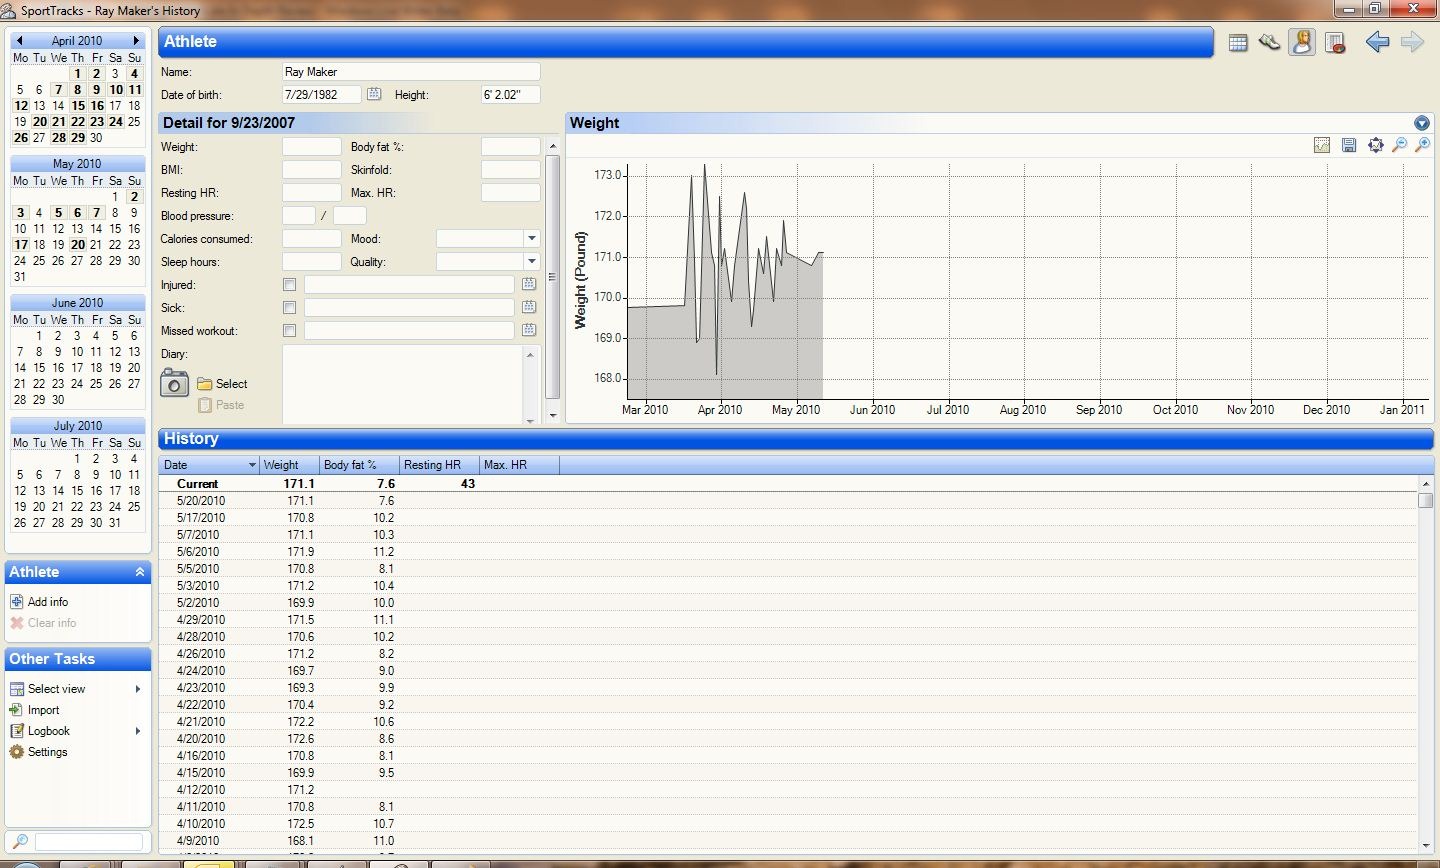
Task: Click the Weight detail input field
Action: (x=312, y=147)
